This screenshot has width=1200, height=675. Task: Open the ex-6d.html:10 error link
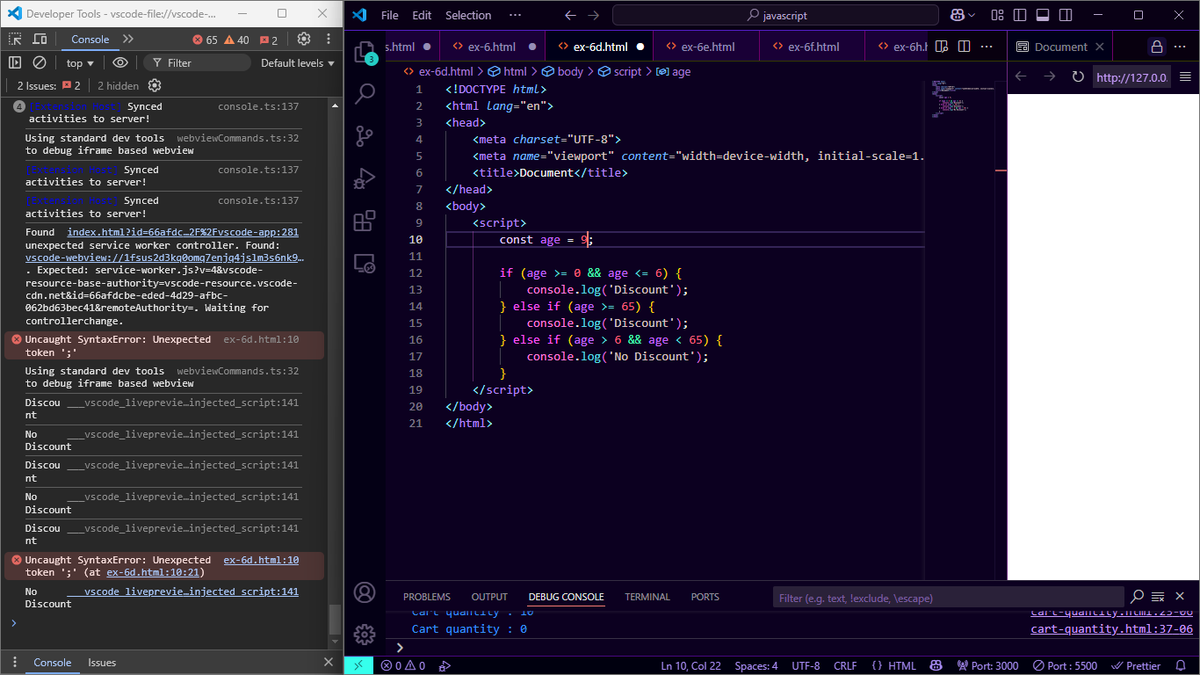coord(261,560)
